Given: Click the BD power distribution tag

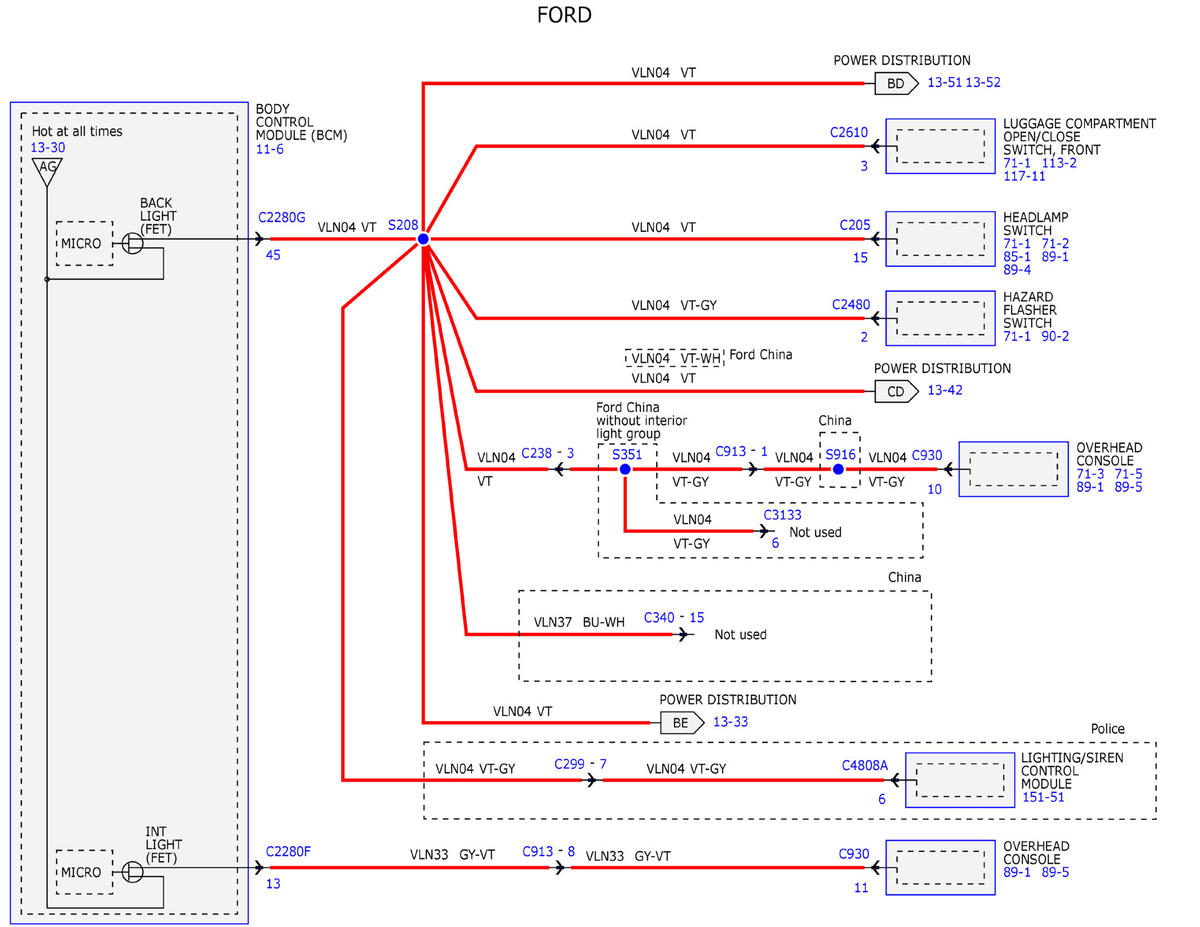Looking at the screenshot, I should click(896, 84).
